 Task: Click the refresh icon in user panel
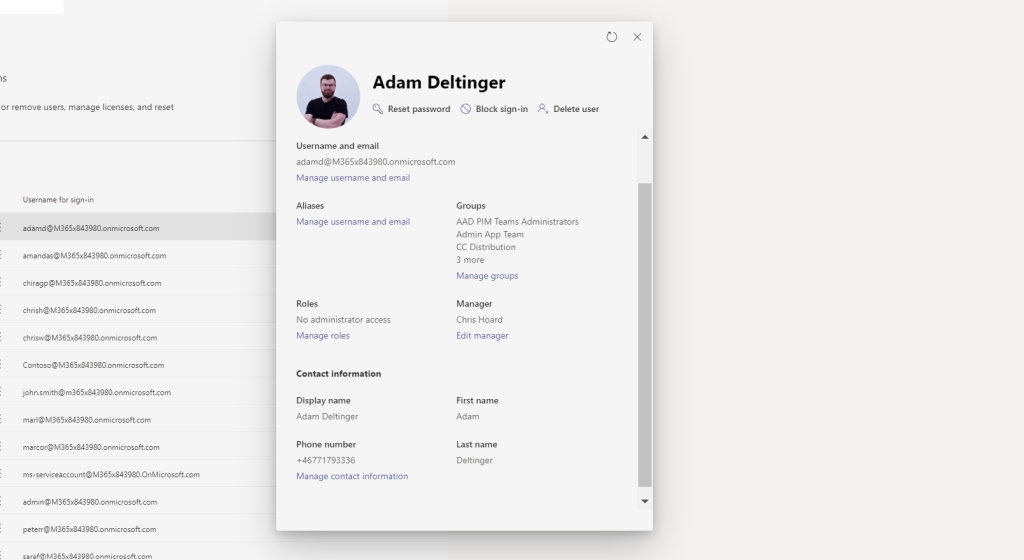pyautogui.click(x=612, y=37)
